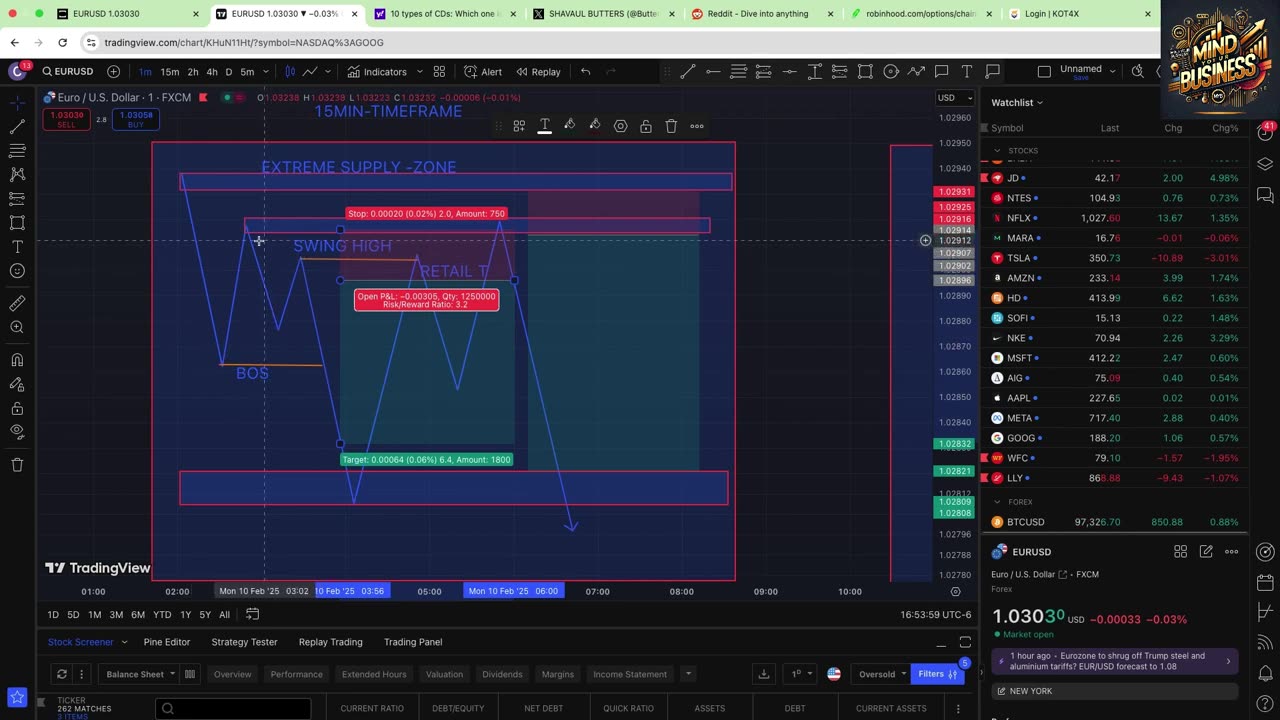Image resolution: width=1280 pixels, height=720 pixels.
Task: Click the blue BUY 1.03058 button
Action: point(136,119)
